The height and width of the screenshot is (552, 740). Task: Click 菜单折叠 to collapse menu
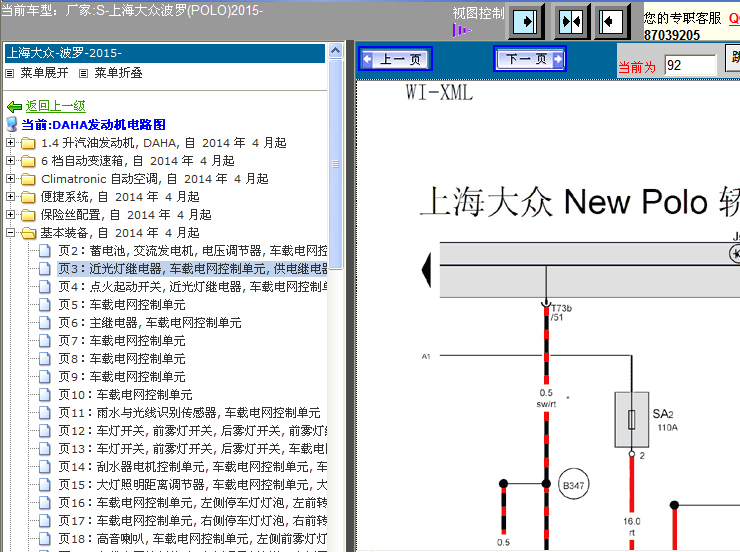[x=118, y=73]
